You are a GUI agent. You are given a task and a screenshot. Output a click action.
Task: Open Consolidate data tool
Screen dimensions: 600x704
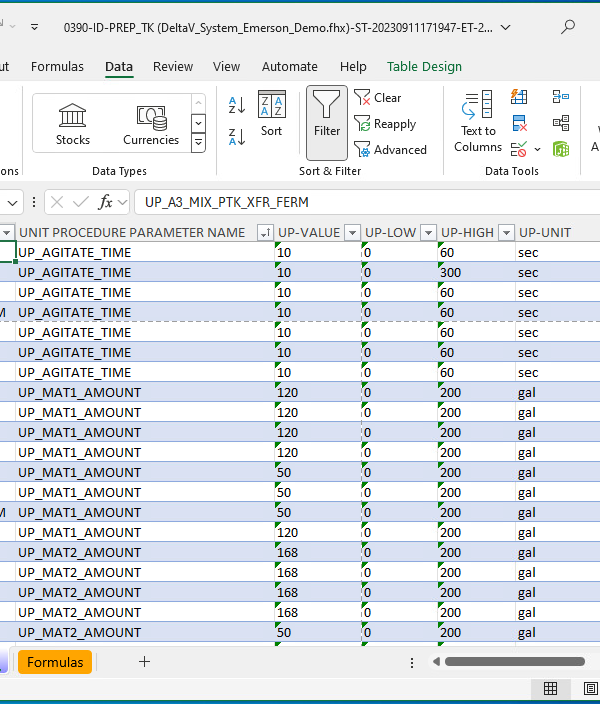coord(561,97)
